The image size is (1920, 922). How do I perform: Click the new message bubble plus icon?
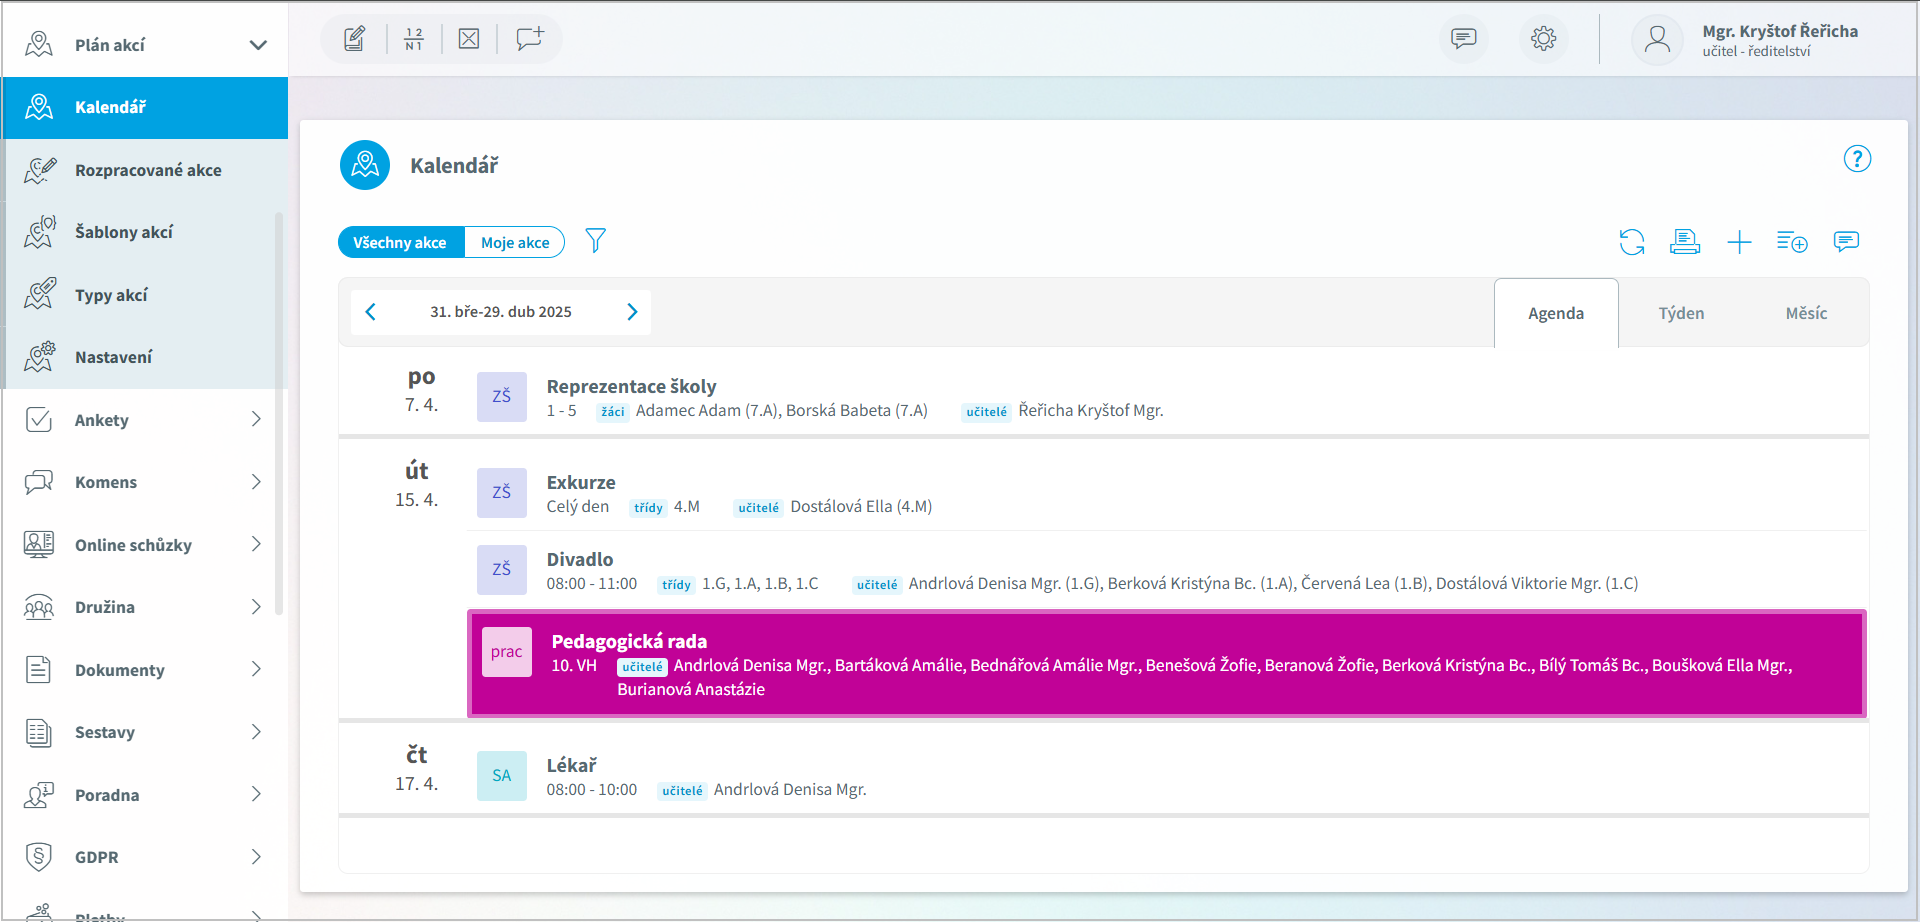[530, 39]
